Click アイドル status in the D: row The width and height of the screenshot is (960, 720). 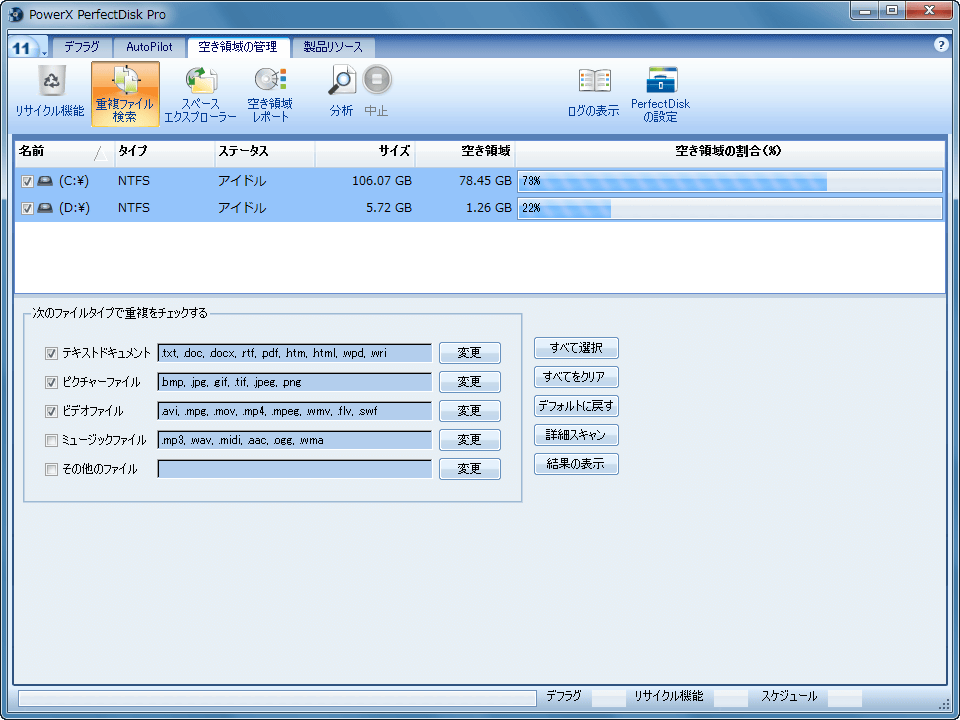(x=242, y=208)
